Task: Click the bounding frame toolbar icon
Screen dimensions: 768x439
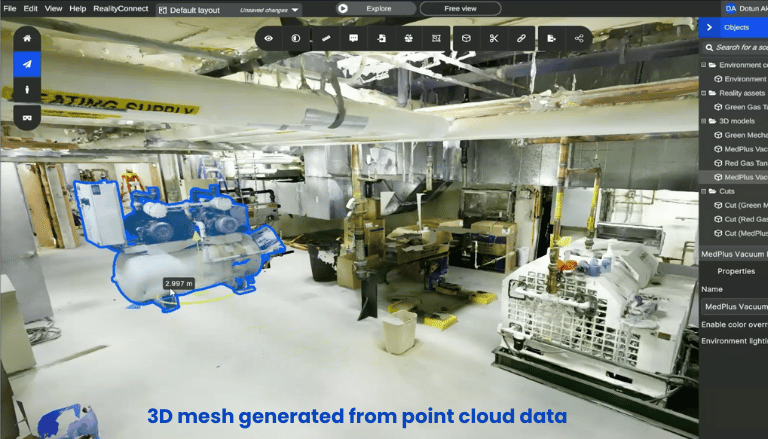Action: point(436,38)
